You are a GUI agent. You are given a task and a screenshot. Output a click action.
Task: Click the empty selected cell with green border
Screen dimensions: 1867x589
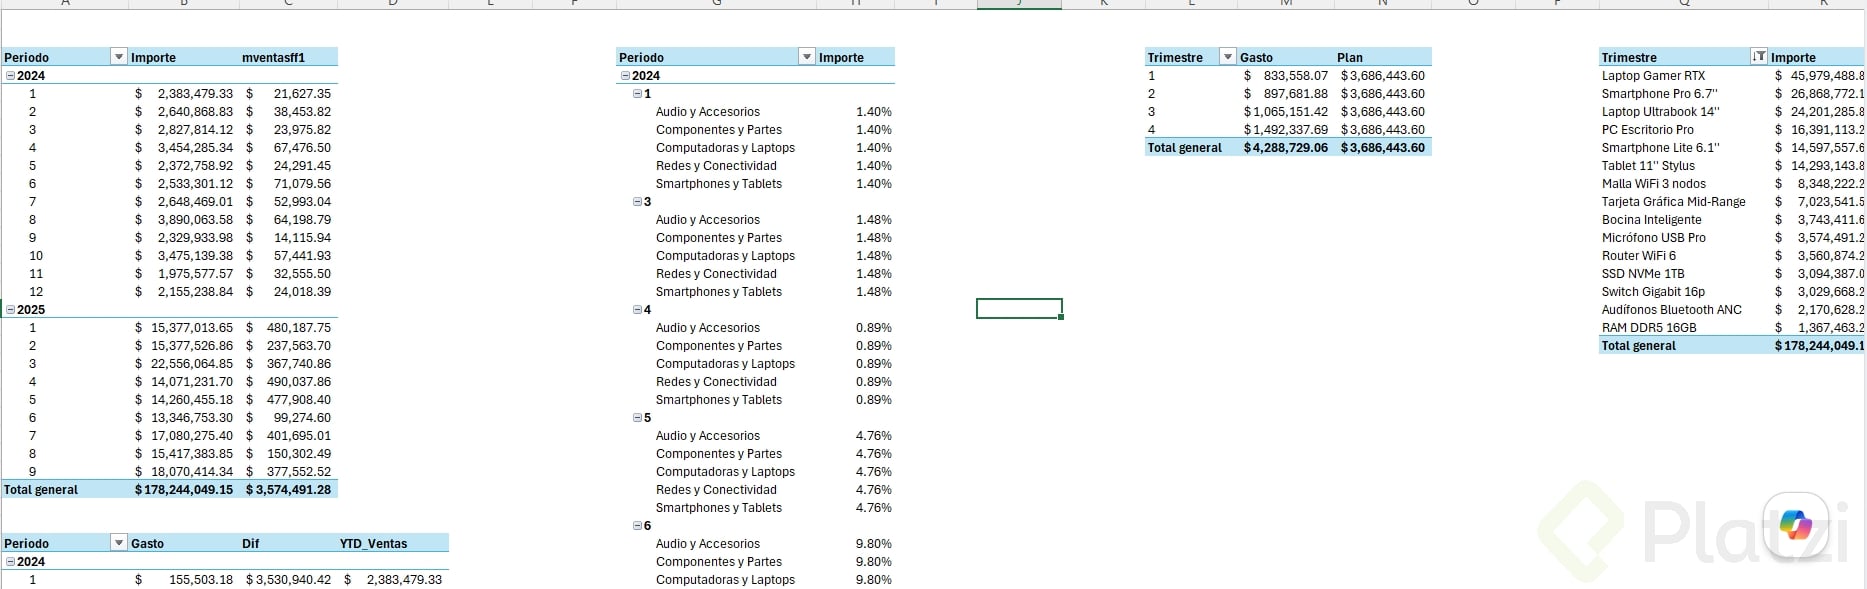[1019, 308]
